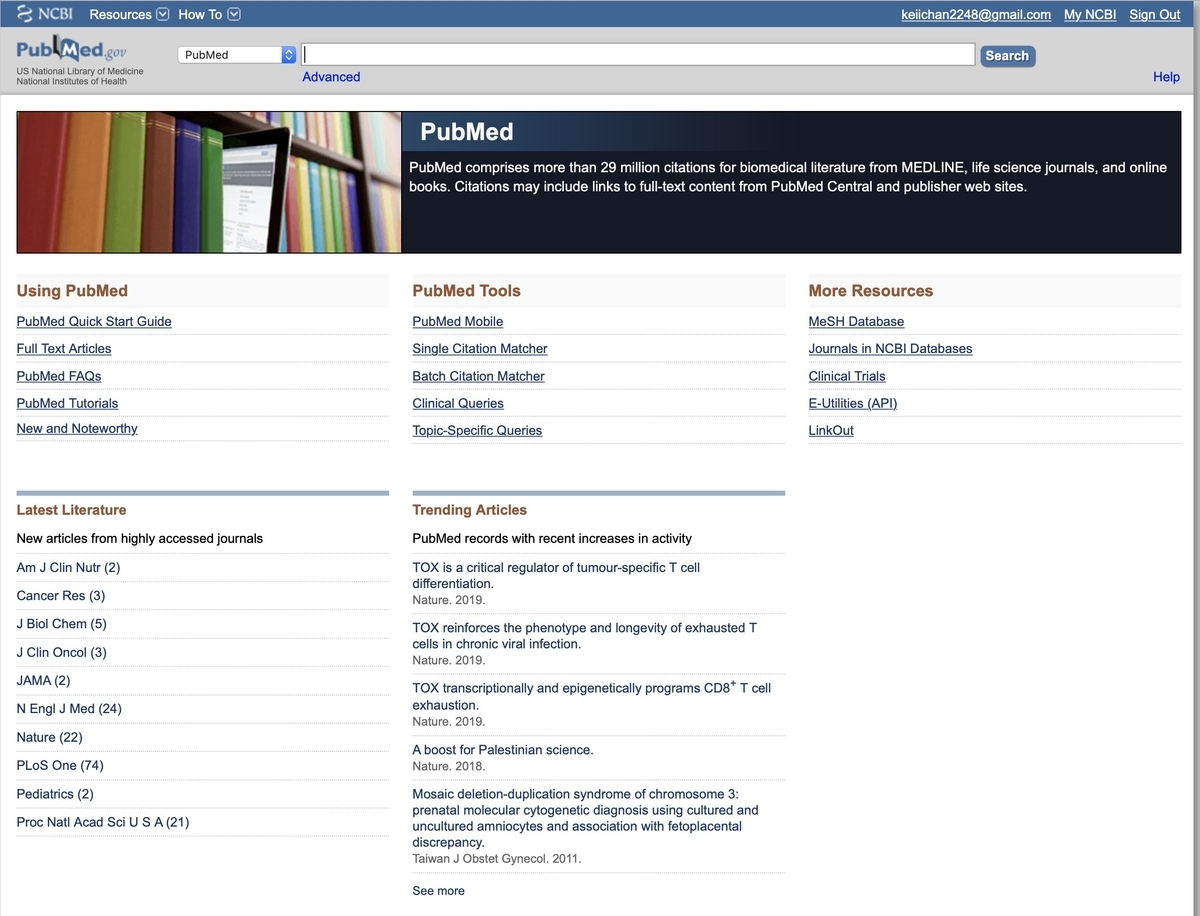
Task: Open Journals in NCBI Databases
Action: click(890, 348)
